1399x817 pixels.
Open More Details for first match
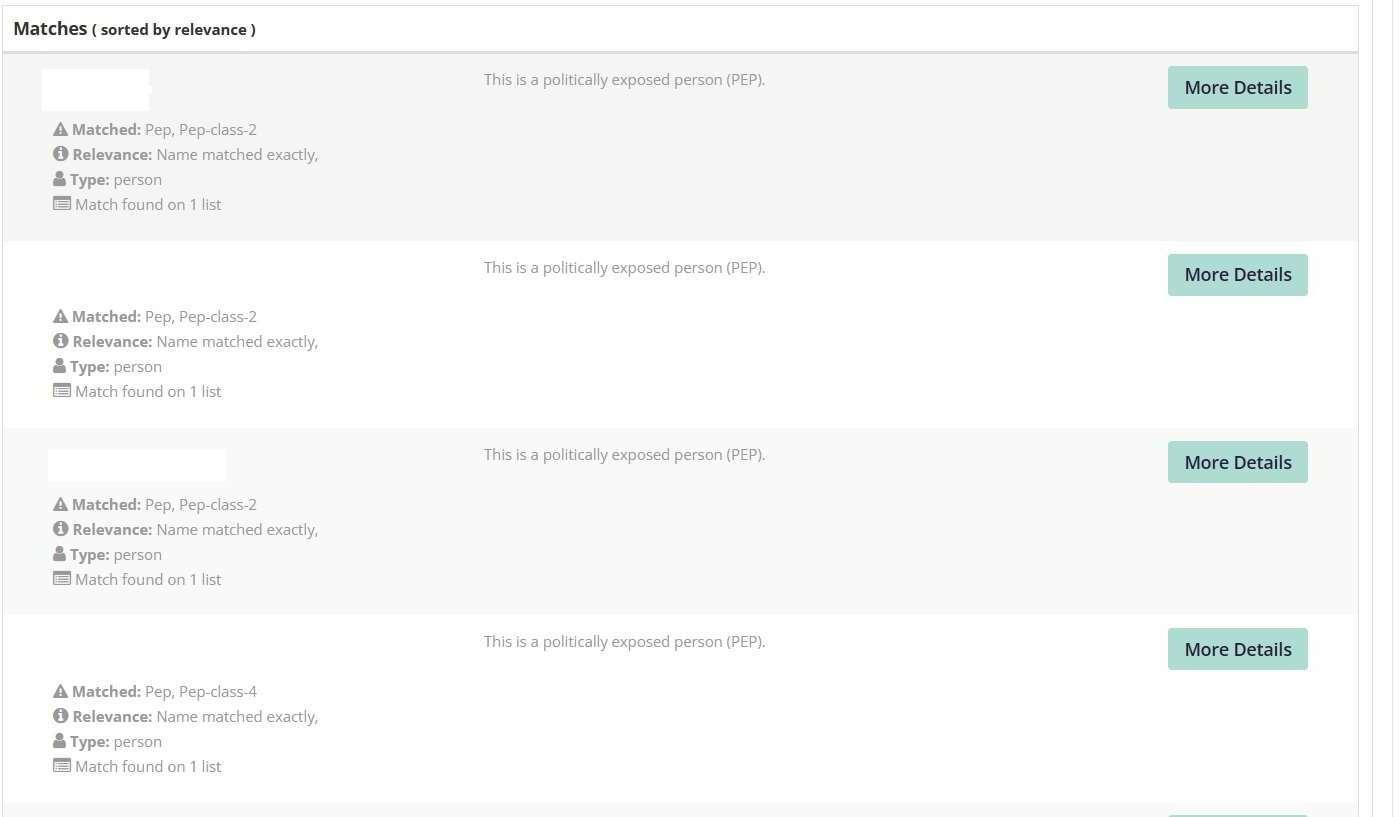pos(1237,88)
